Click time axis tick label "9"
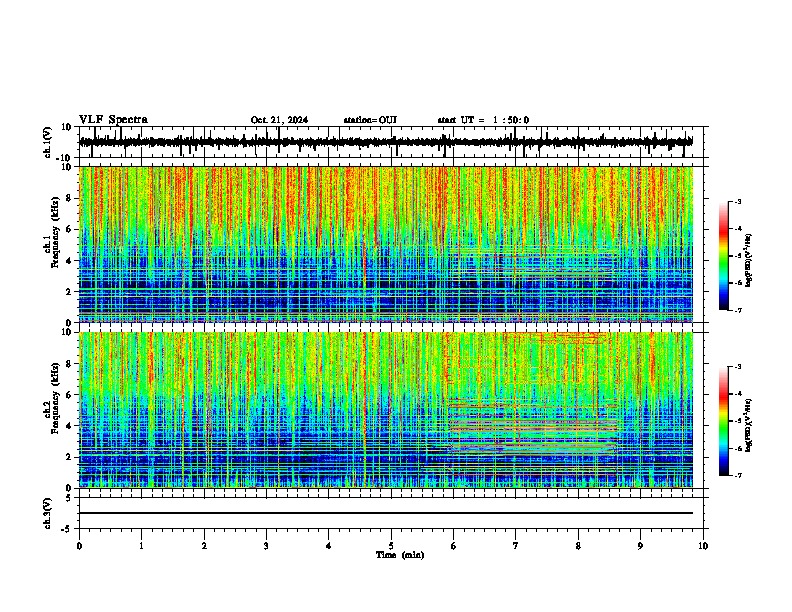This screenshot has width=792, height=612. coord(640,546)
